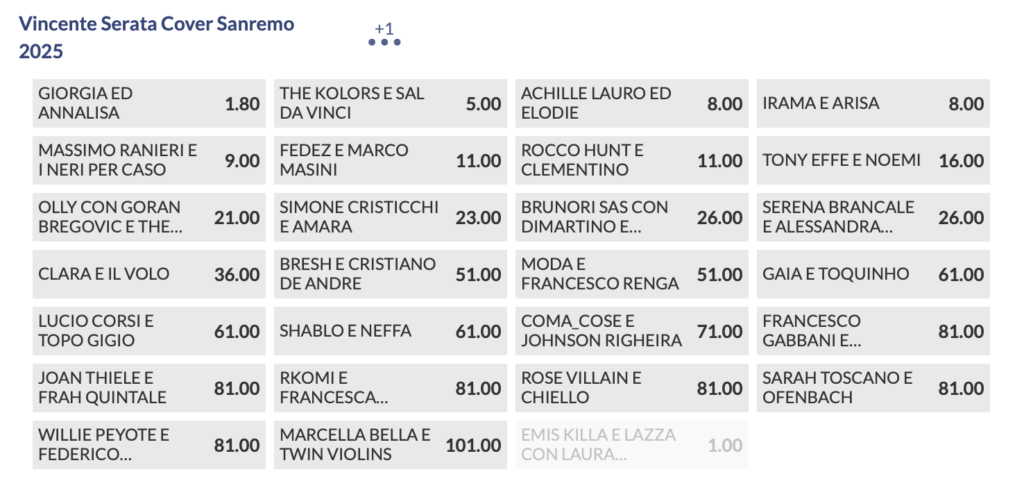Viewport: 1024px width, 490px height.
Task: Click the three-dots more options icon
Action: 384,42
